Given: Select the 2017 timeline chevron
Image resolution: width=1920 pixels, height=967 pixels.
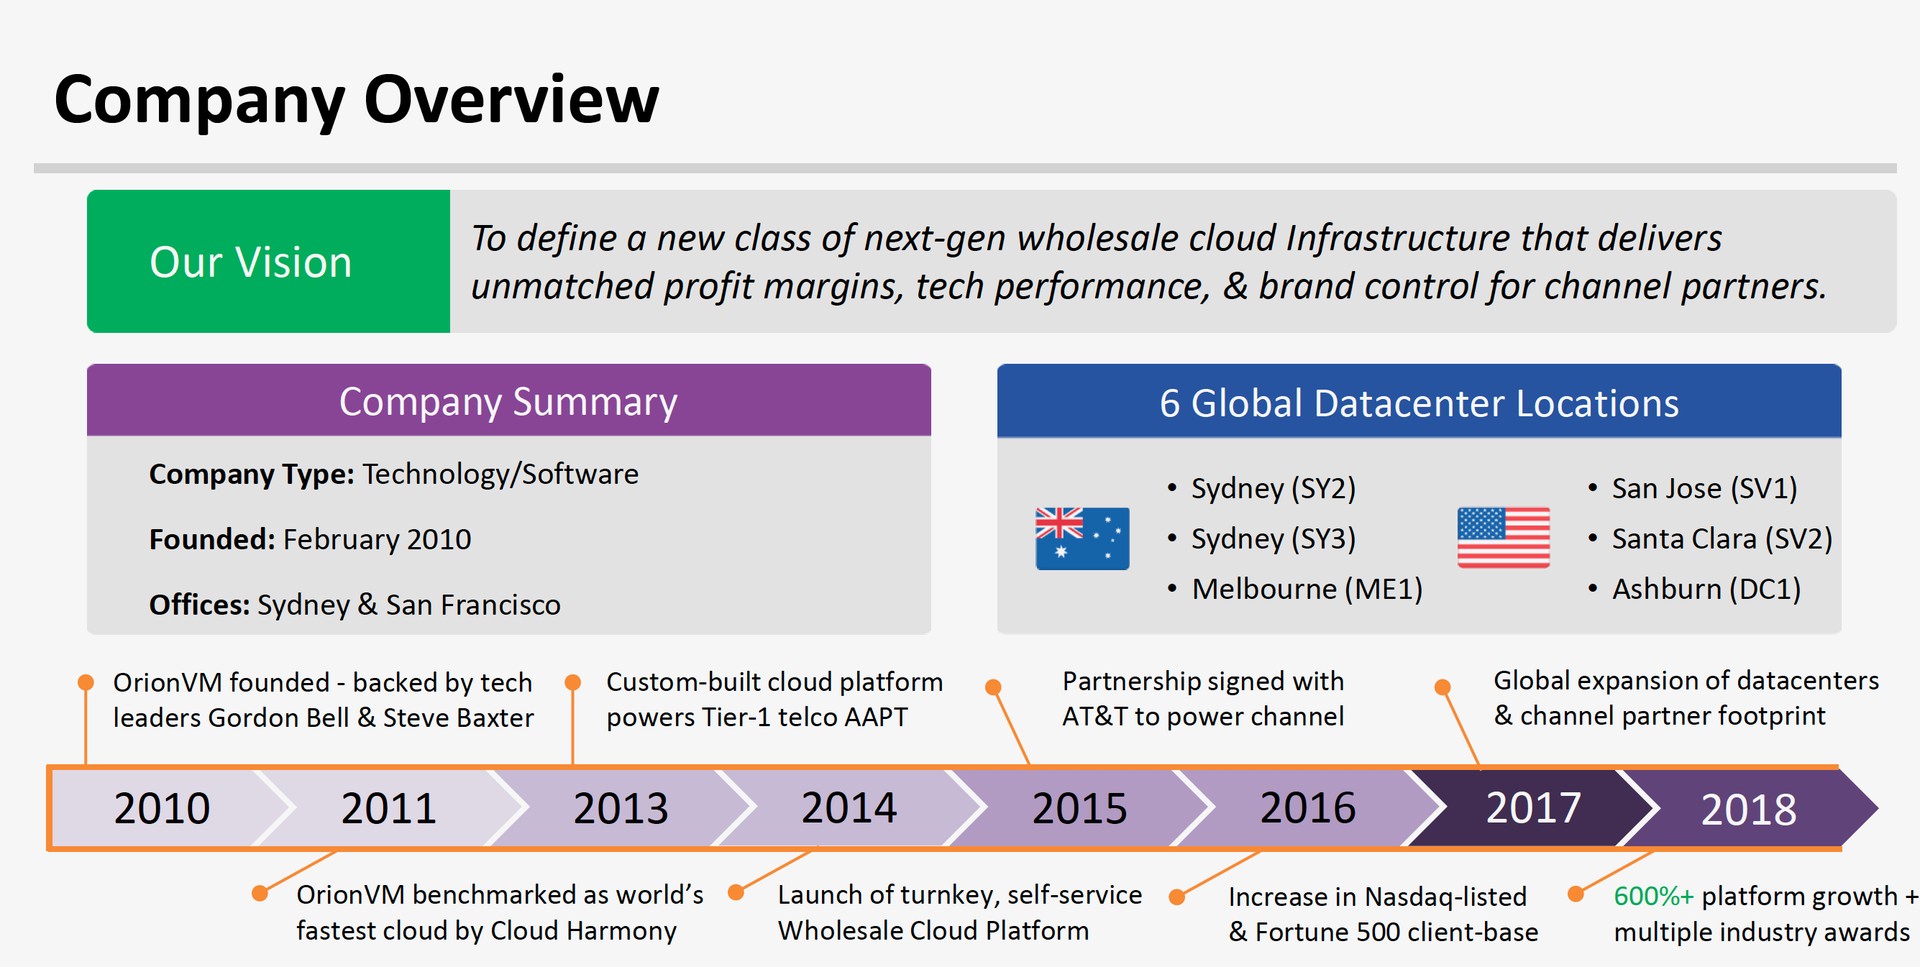Looking at the screenshot, I should click(1533, 808).
